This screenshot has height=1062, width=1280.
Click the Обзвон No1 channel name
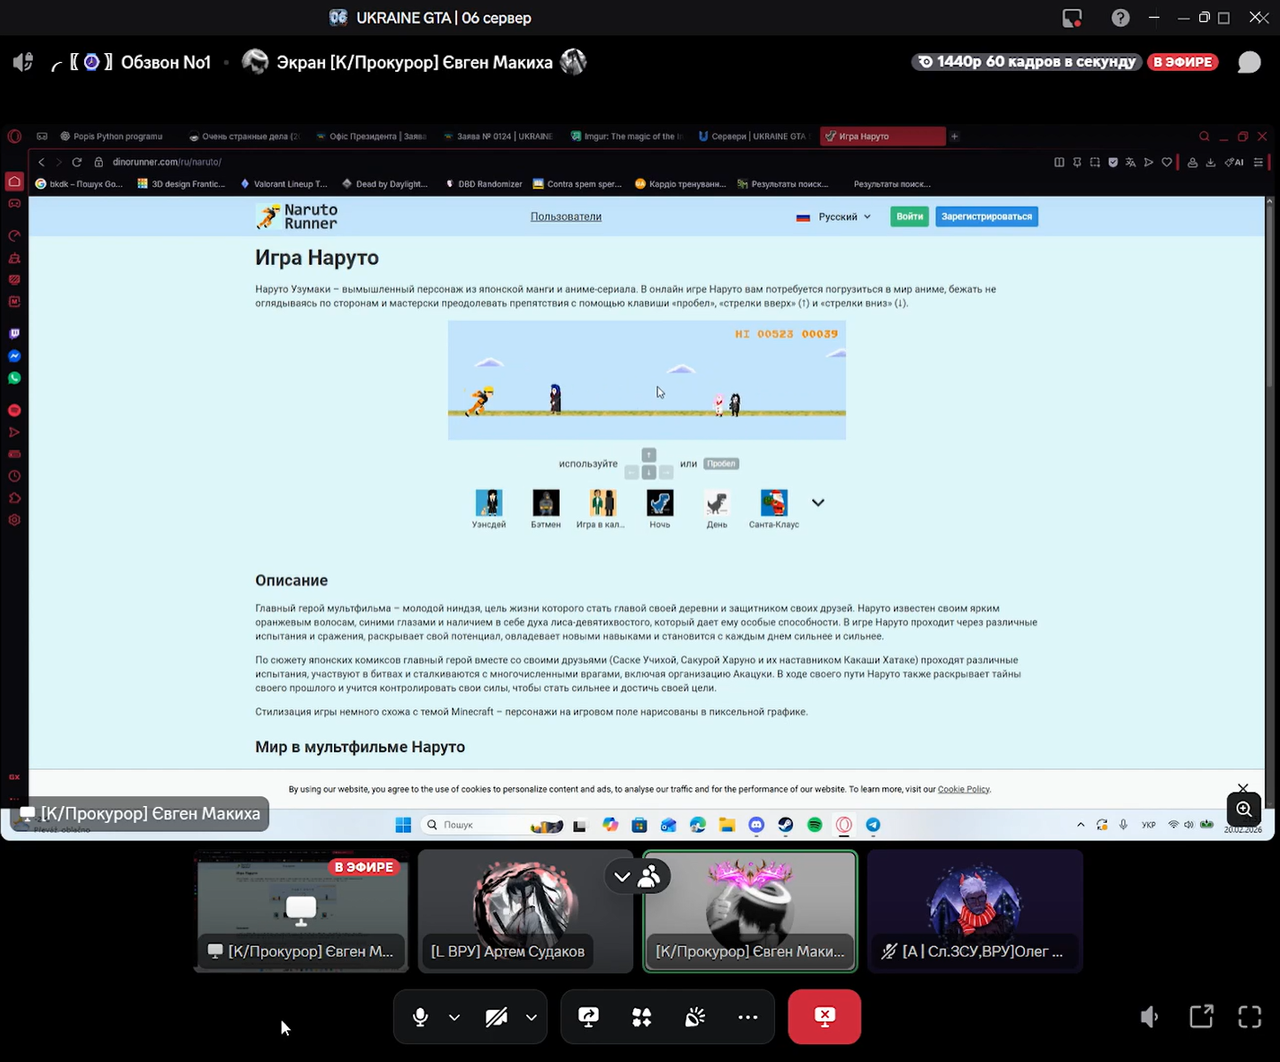point(166,62)
